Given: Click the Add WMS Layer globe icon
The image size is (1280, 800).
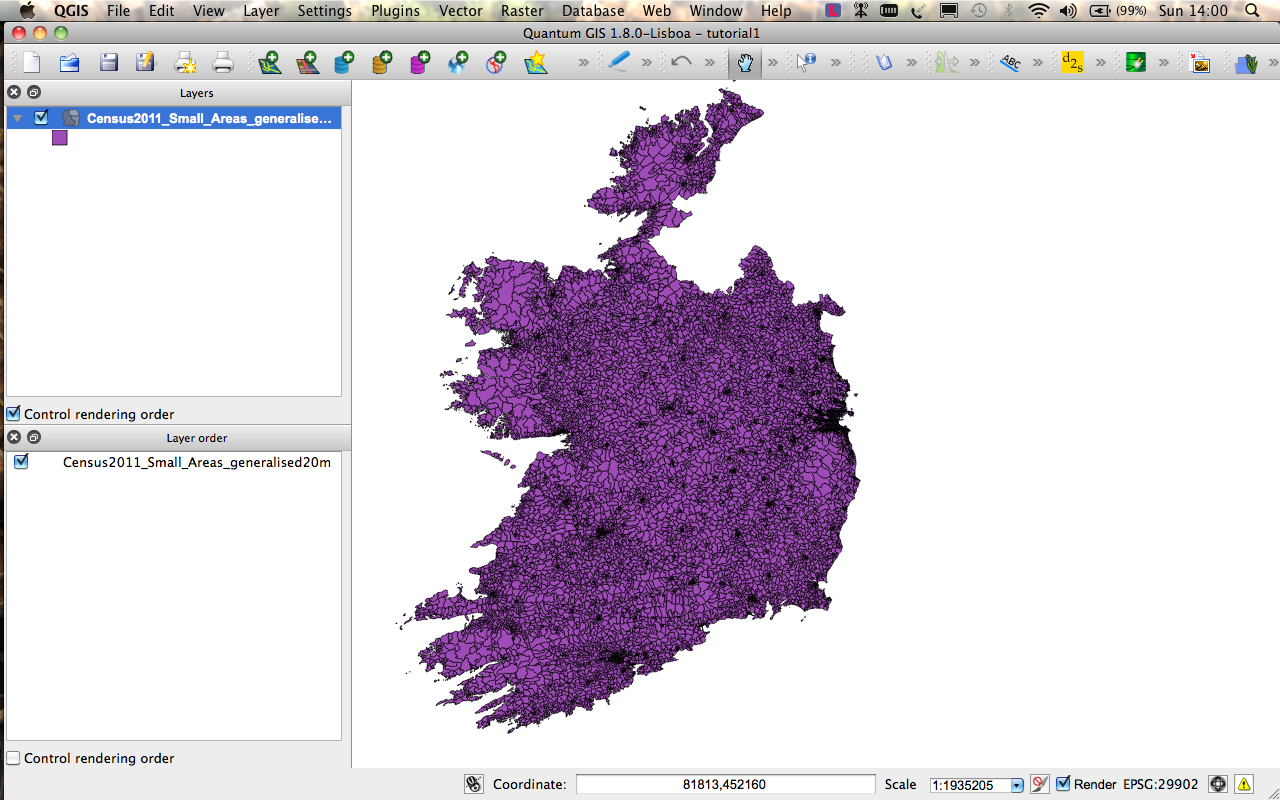Looking at the screenshot, I should 458,63.
